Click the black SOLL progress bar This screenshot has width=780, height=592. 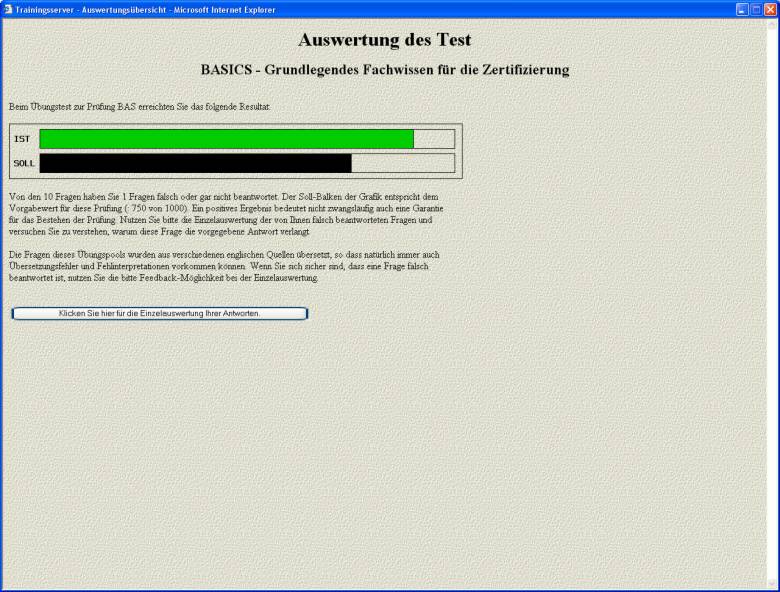[x=195, y=163]
